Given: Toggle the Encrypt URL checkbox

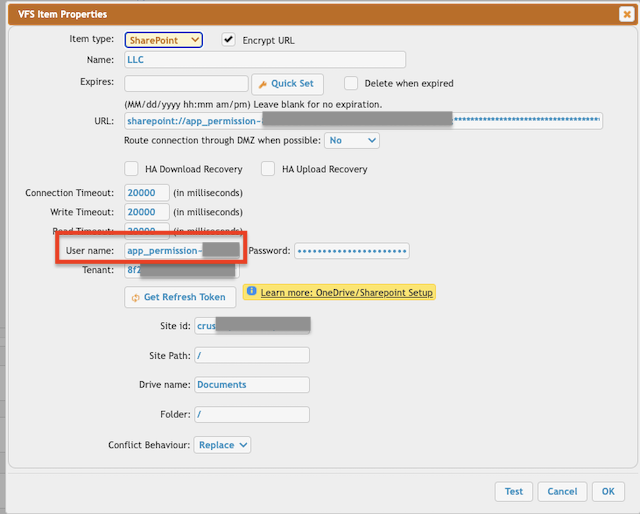Looking at the screenshot, I should [228, 40].
